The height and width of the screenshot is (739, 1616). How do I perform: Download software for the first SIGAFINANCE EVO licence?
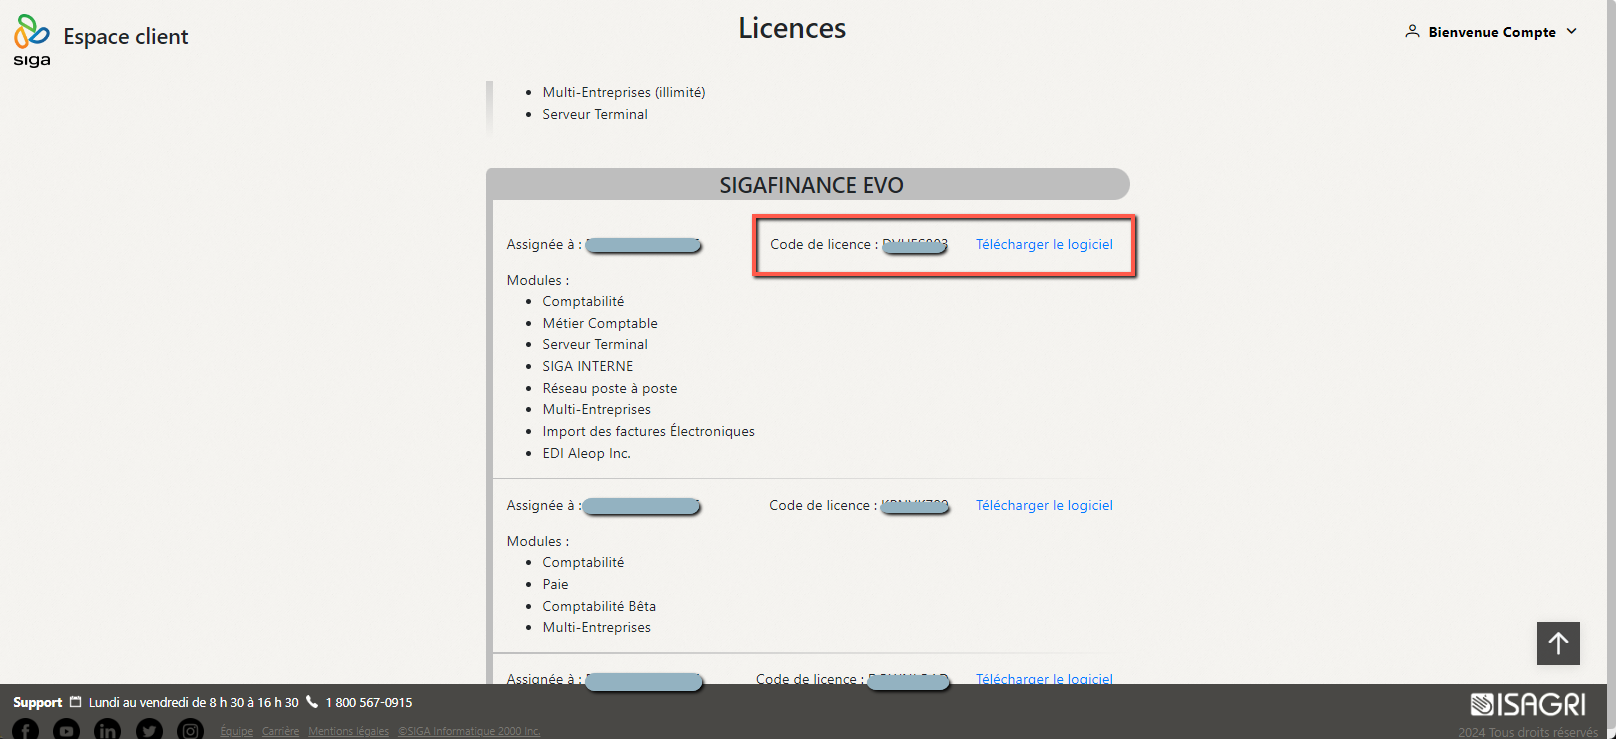[1044, 244]
